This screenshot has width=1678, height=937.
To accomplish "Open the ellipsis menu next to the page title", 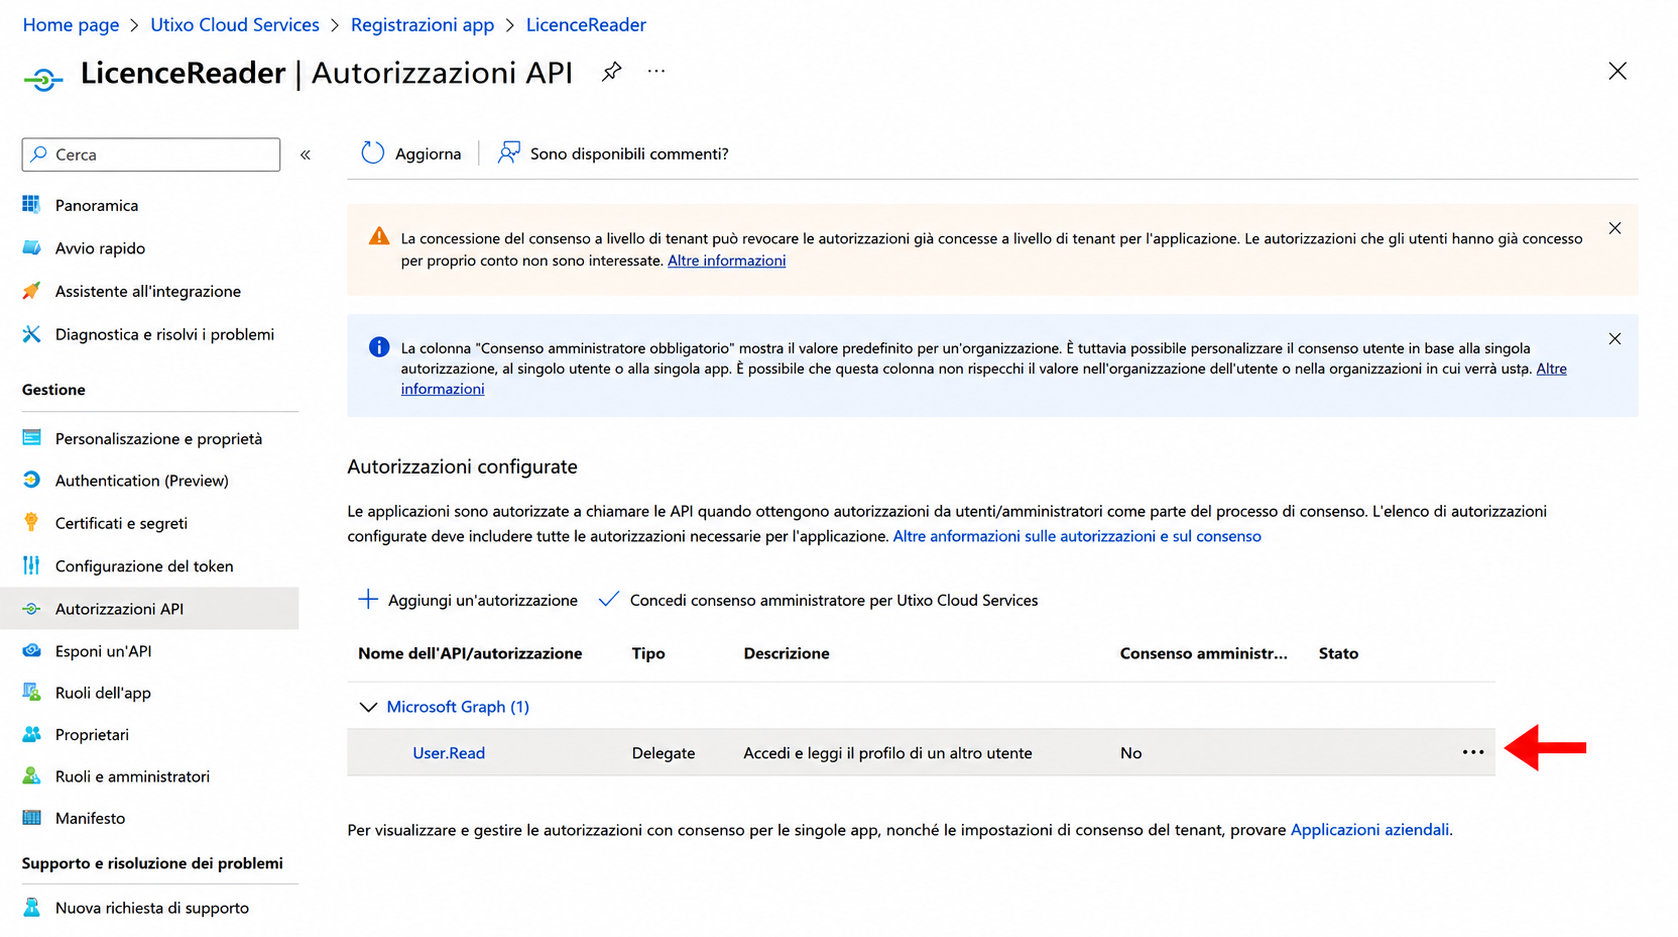I will [656, 71].
